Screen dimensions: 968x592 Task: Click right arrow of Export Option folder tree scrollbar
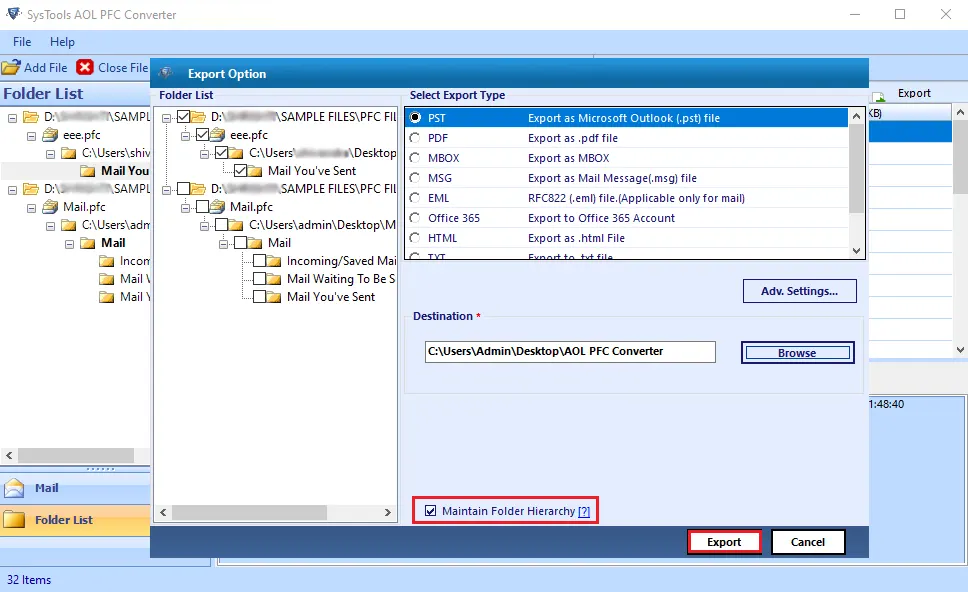(387, 512)
